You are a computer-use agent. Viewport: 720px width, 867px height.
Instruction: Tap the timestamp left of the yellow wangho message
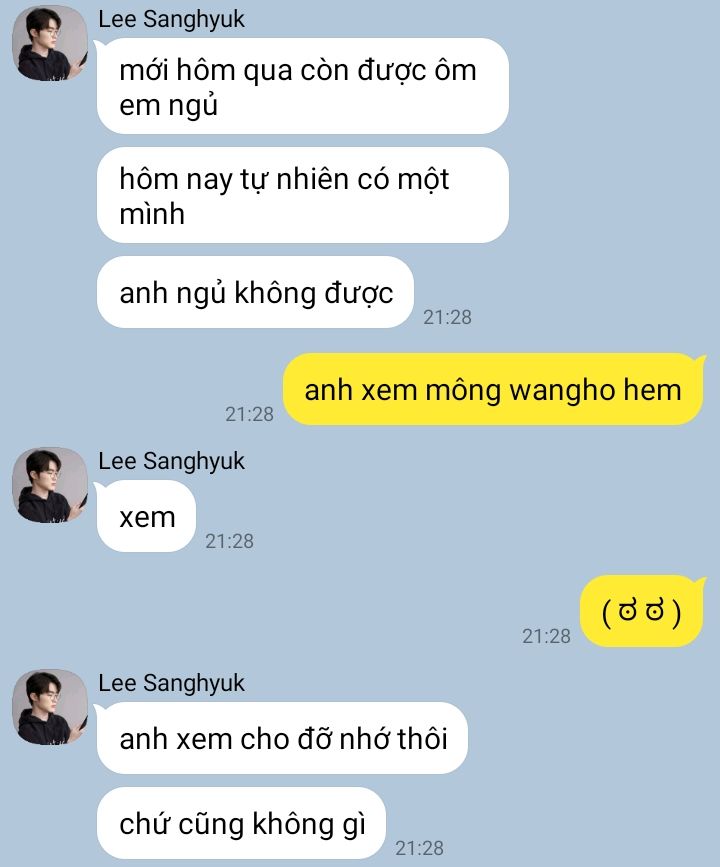click(x=249, y=414)
